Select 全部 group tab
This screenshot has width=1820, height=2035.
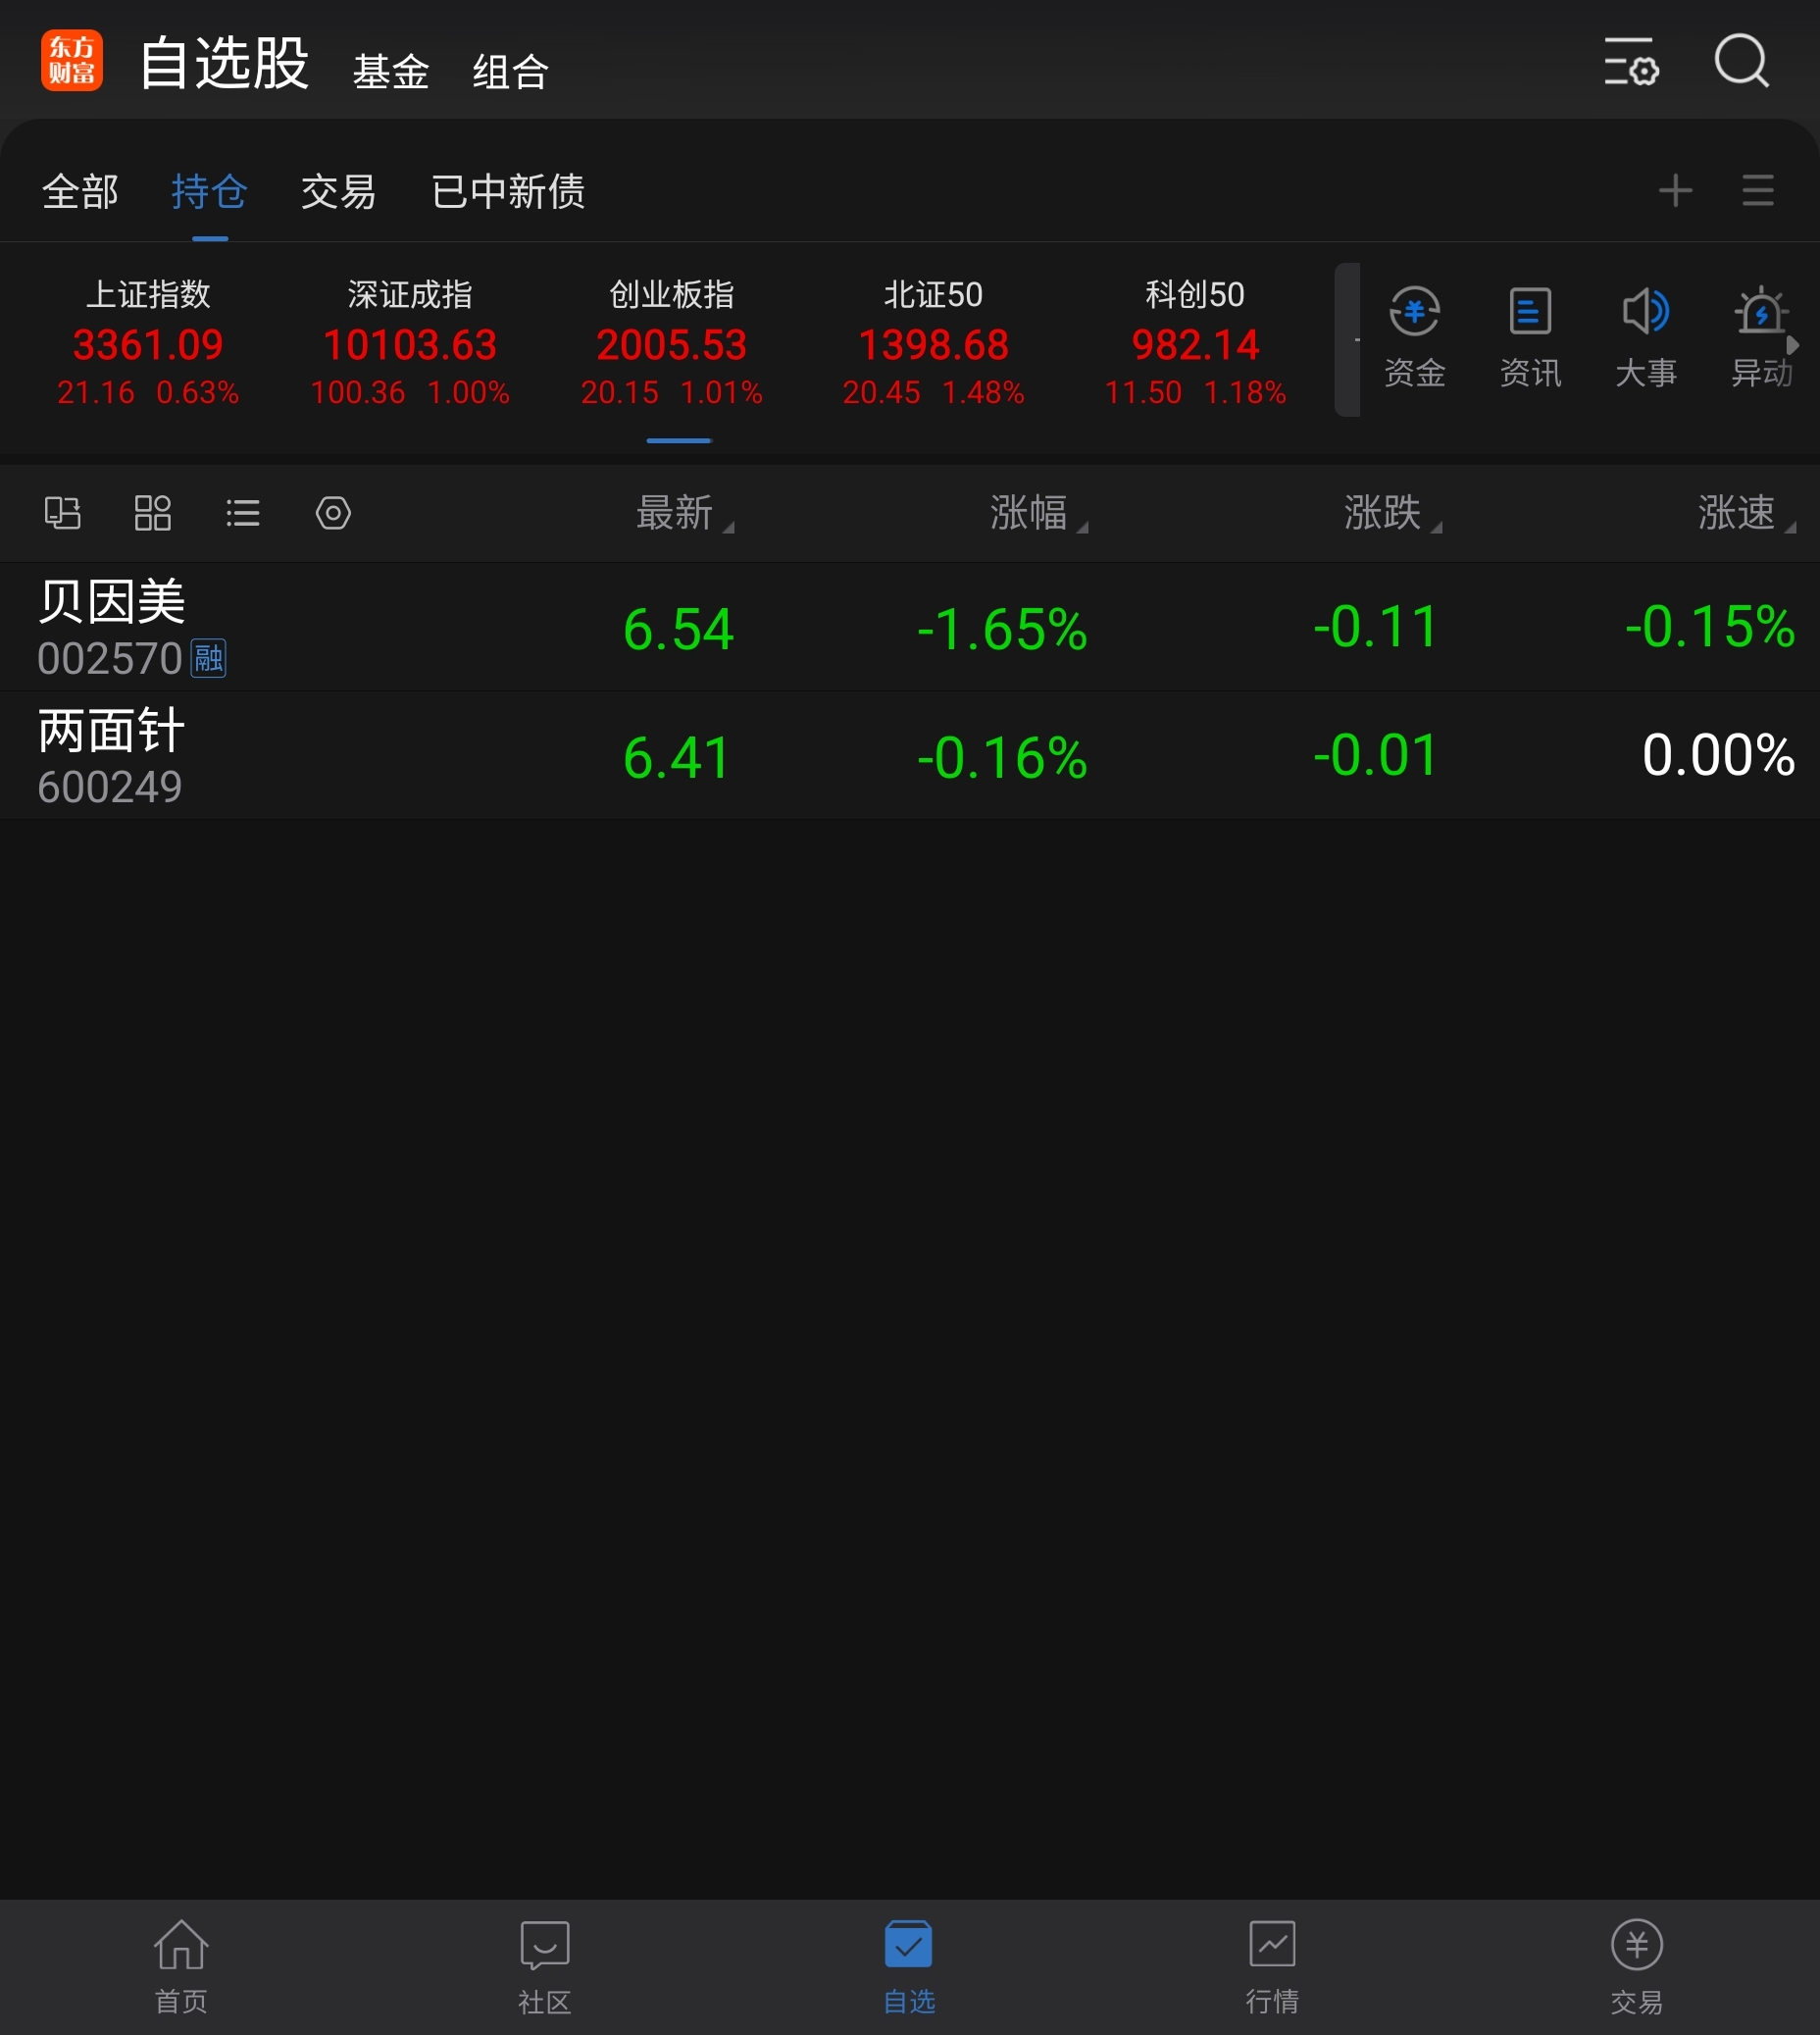(x=80, y=191)
